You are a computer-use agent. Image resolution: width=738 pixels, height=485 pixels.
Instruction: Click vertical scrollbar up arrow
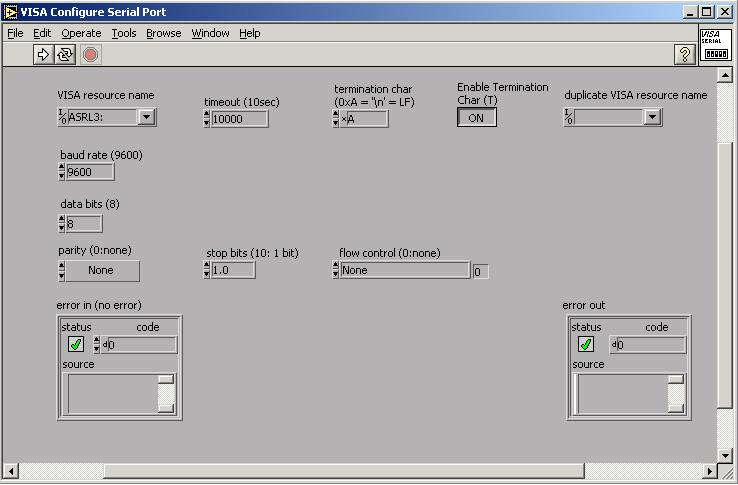[725, 75]
